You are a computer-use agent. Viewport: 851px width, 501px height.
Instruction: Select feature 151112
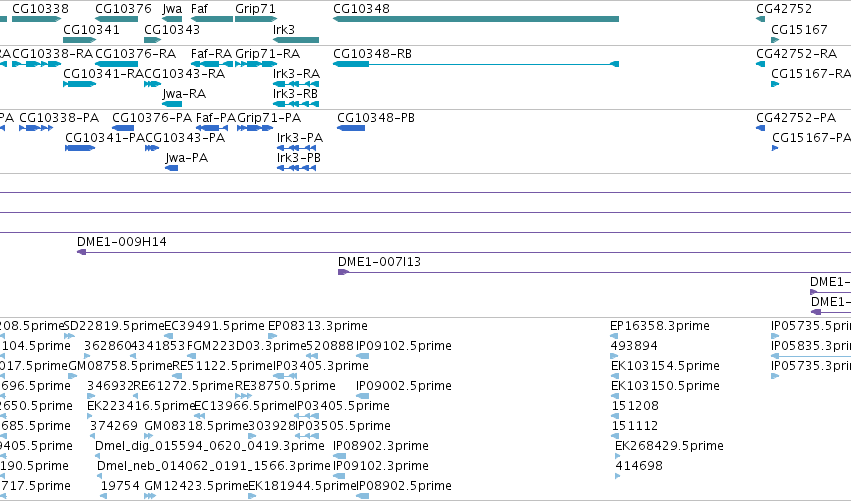[x=634, y=426]
